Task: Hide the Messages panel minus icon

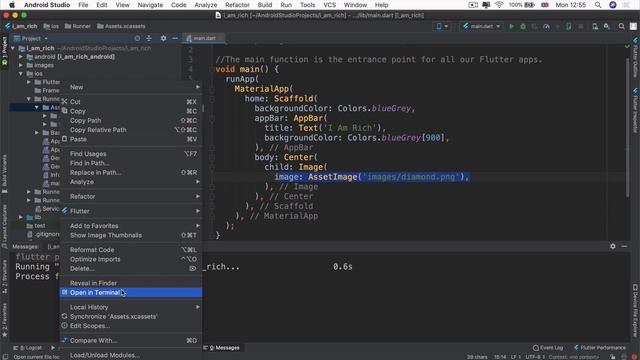Action: (x=624, y=246)
